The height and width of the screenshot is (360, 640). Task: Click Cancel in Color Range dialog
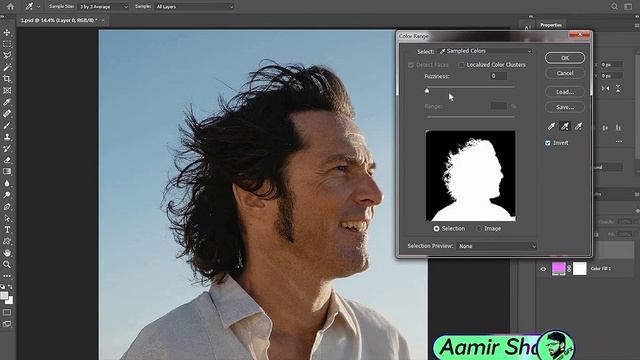point(565,73)
